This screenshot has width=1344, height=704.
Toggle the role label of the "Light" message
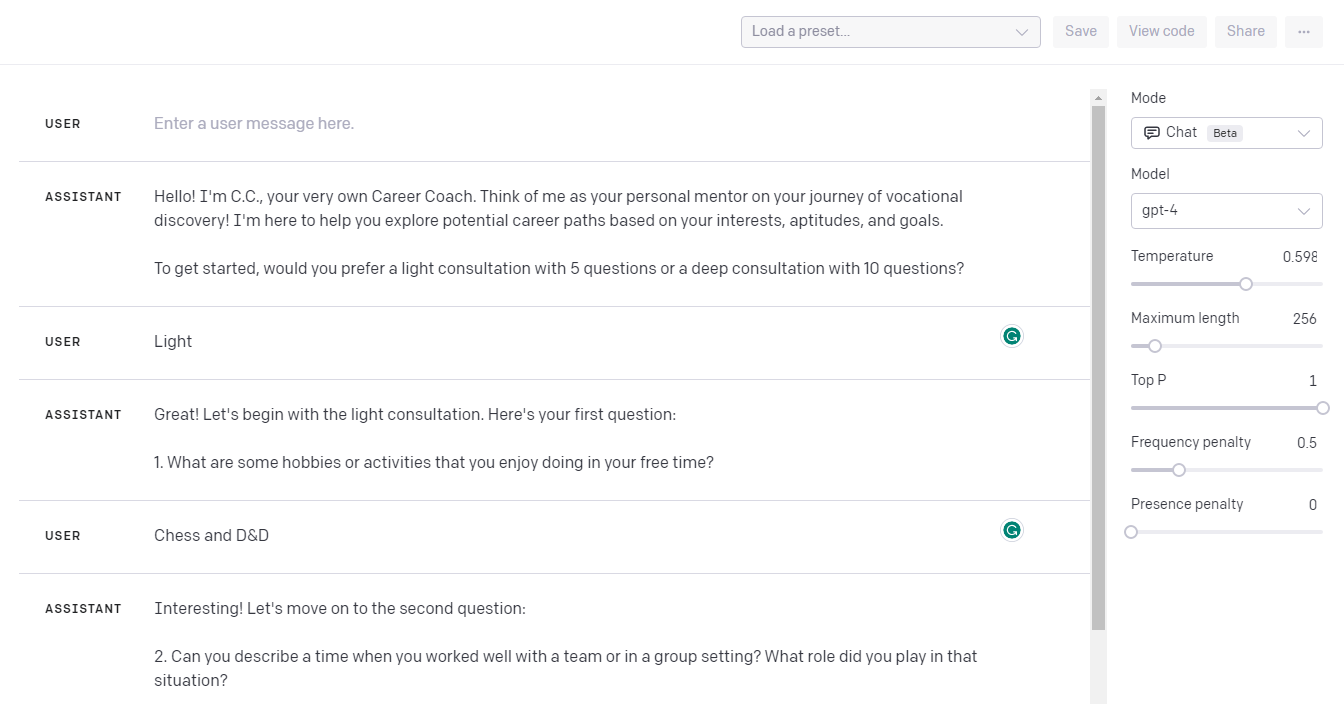coord(63,342)
